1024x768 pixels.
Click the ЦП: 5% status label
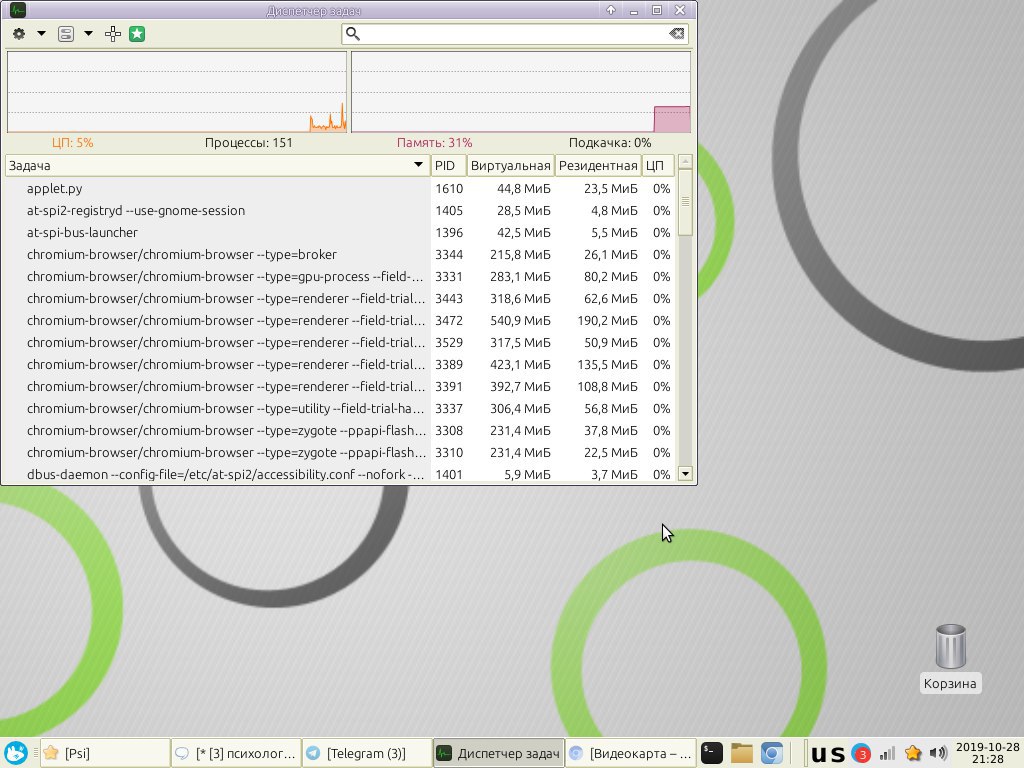tap(72, 142)
